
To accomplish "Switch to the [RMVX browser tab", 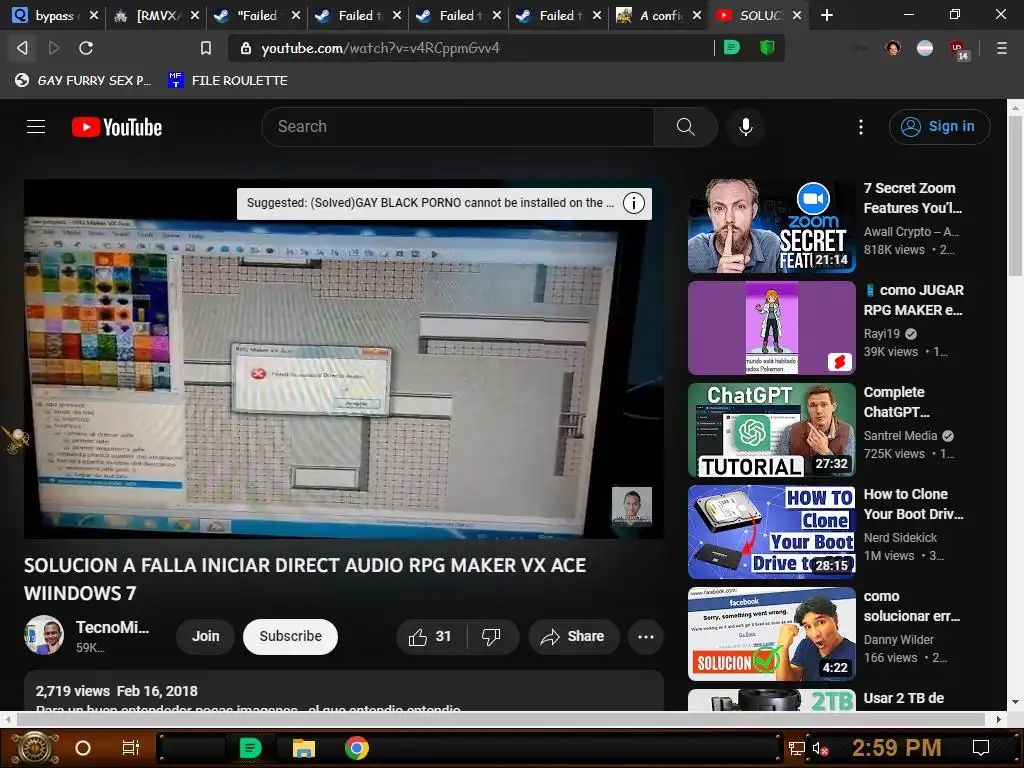I will [x=155, y=15].
